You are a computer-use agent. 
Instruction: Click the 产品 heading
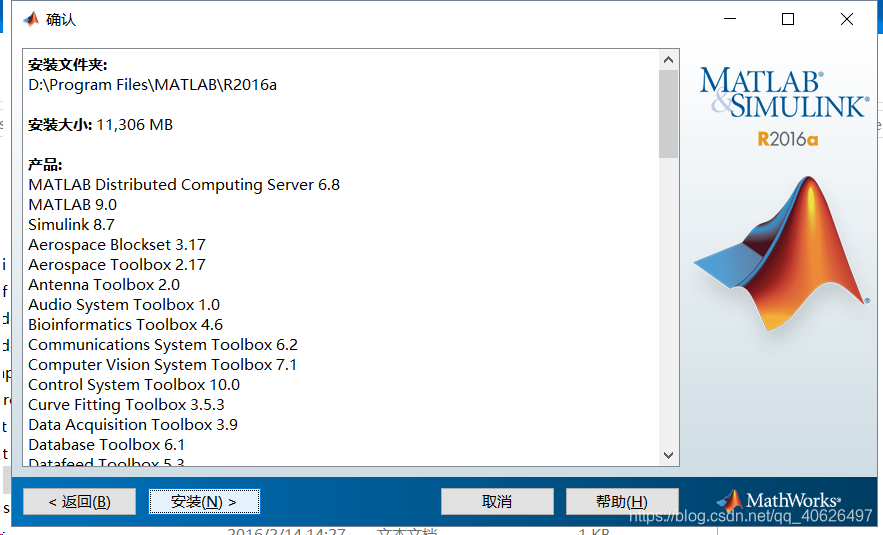pyautogui.click(x=45, y=165)
